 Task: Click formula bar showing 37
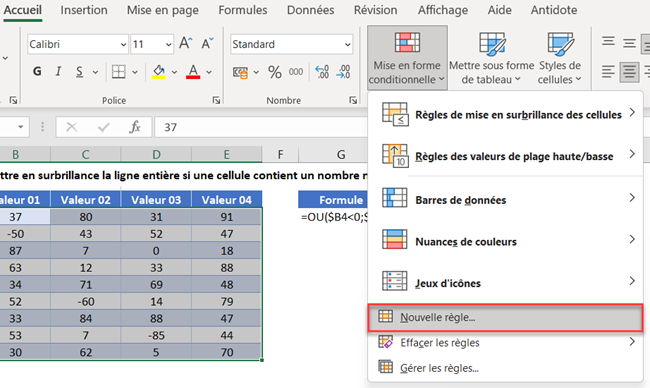261,127
